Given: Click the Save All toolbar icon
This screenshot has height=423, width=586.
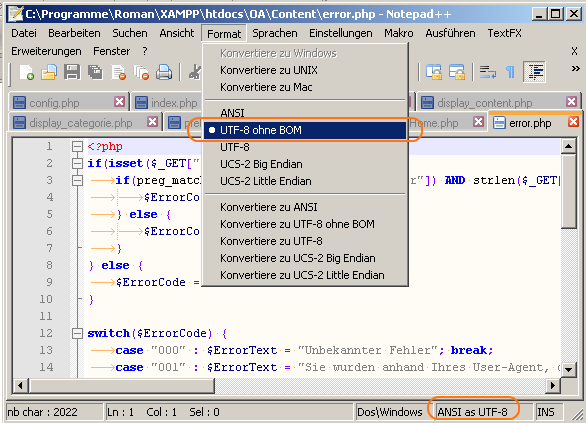Looking at the screenshot, I should tap(95, 72).
